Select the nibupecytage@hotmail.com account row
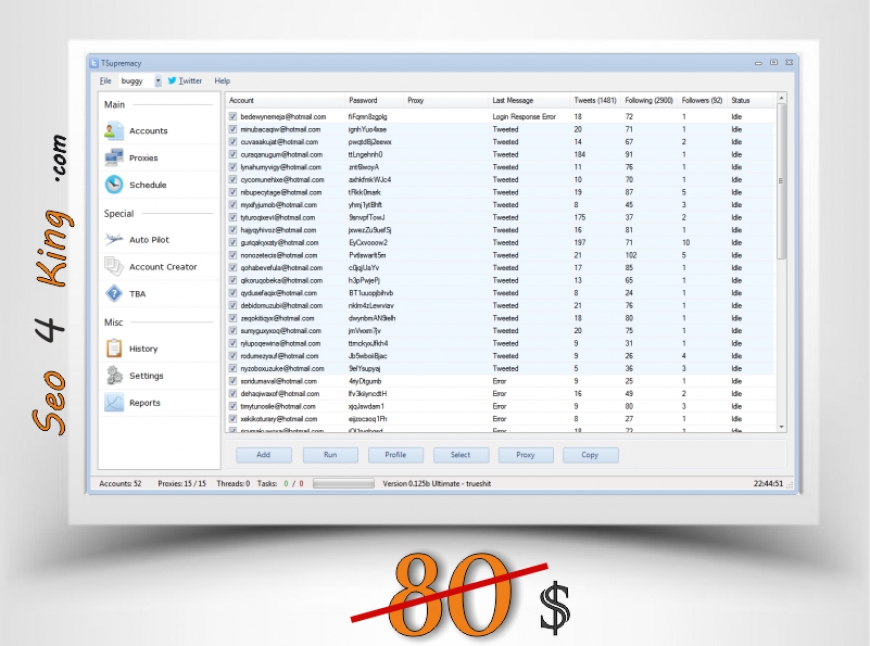 501,193
